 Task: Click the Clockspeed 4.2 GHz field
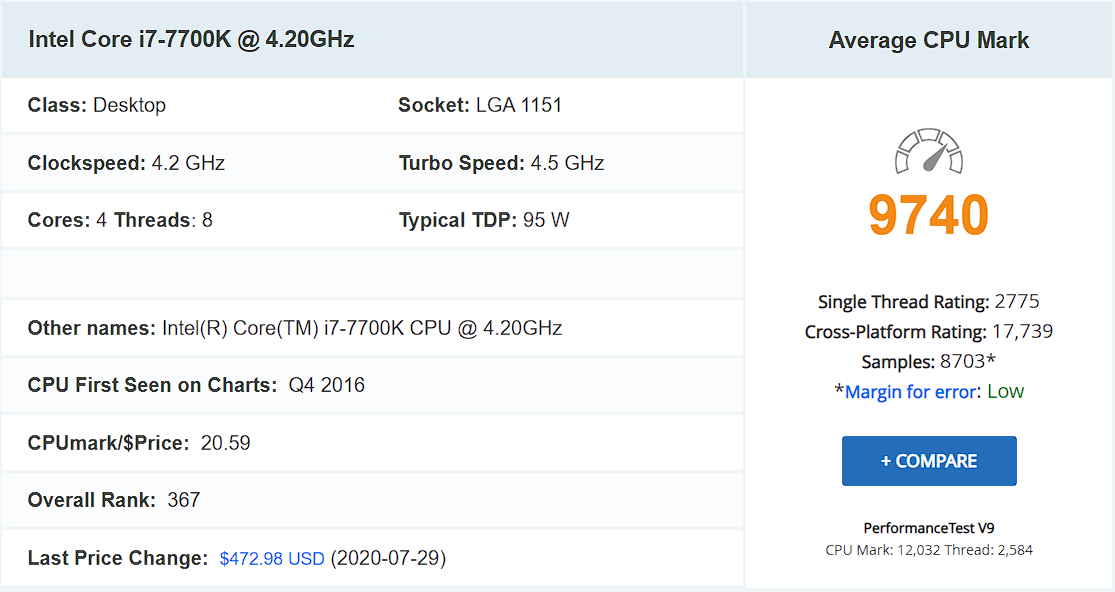[127, 163]
